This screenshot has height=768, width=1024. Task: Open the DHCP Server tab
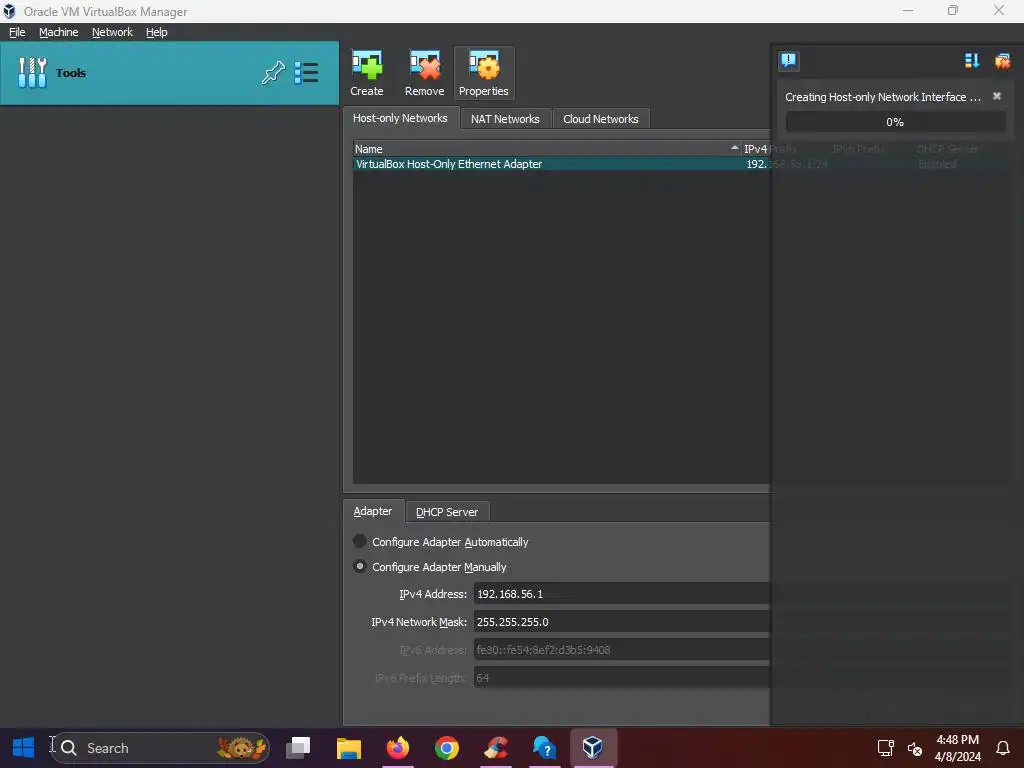(x=447, y=512)
